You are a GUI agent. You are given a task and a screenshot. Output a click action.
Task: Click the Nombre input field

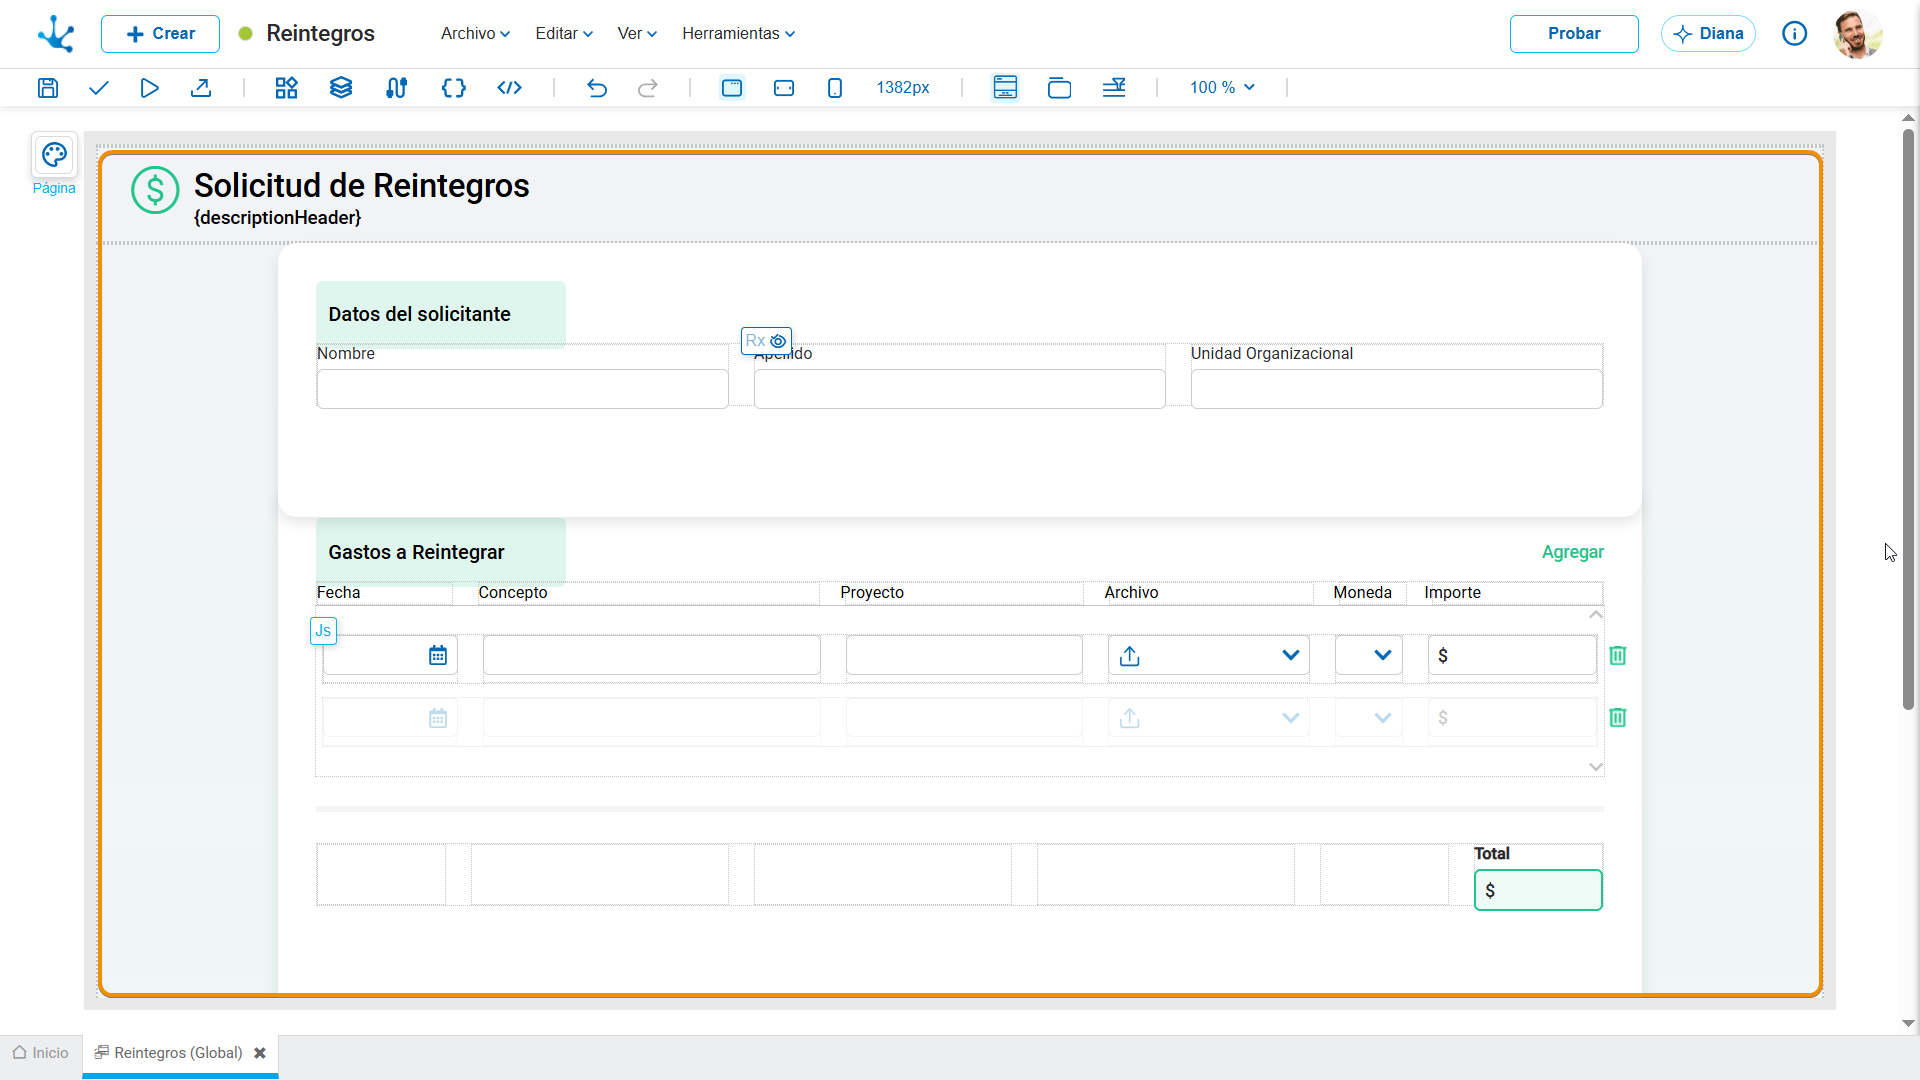coord(523,389)
